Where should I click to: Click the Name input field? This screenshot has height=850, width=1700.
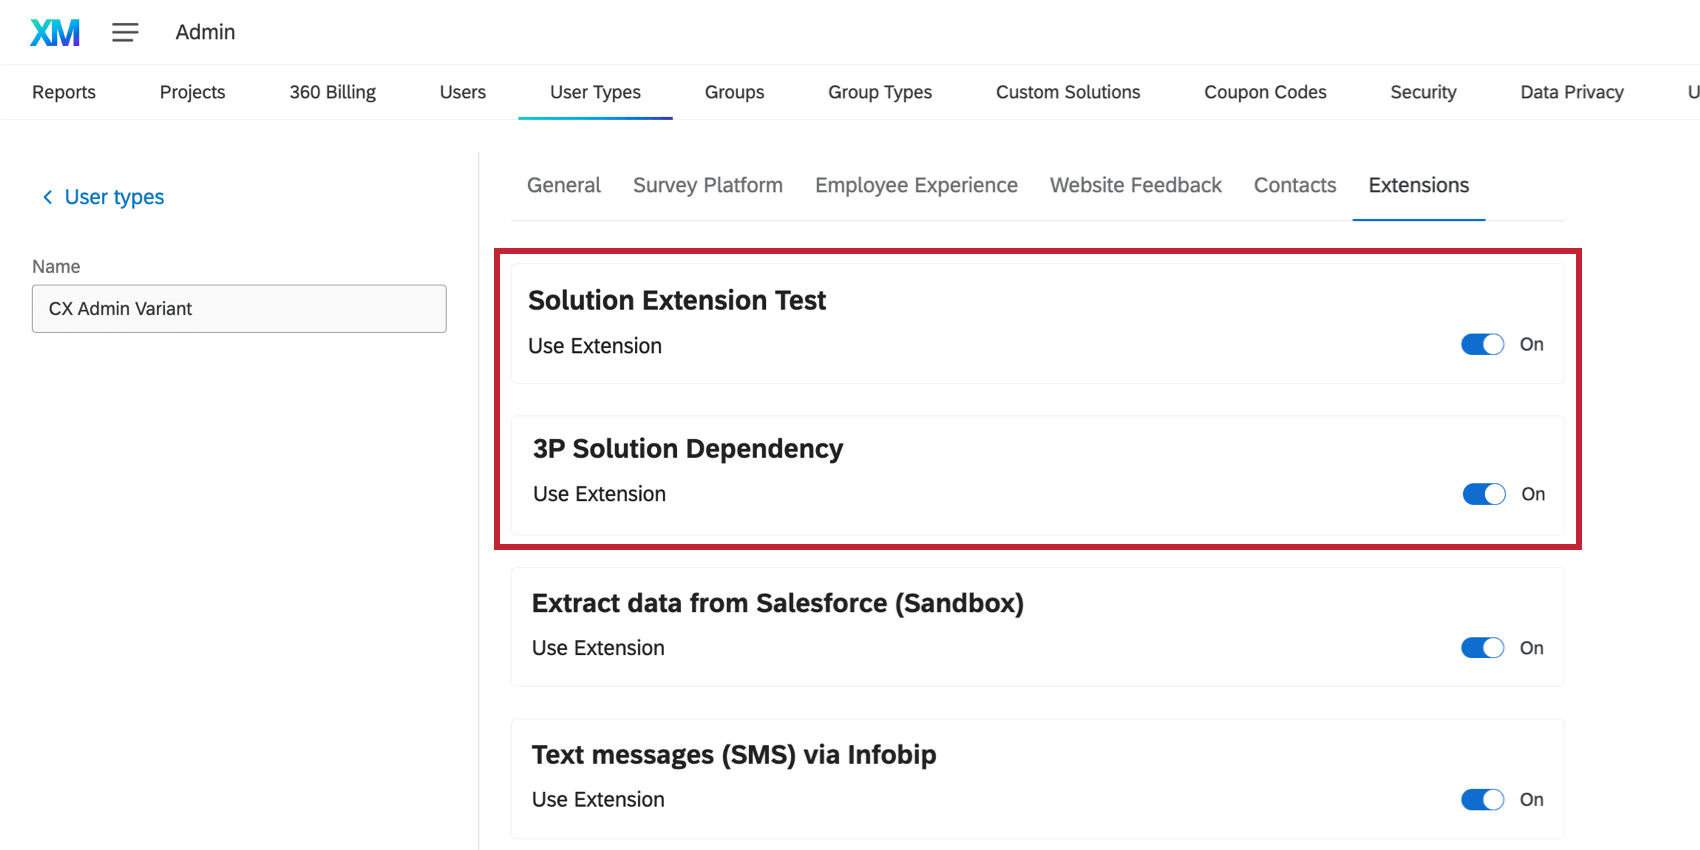pyautogui.click(x=239, y=309)
